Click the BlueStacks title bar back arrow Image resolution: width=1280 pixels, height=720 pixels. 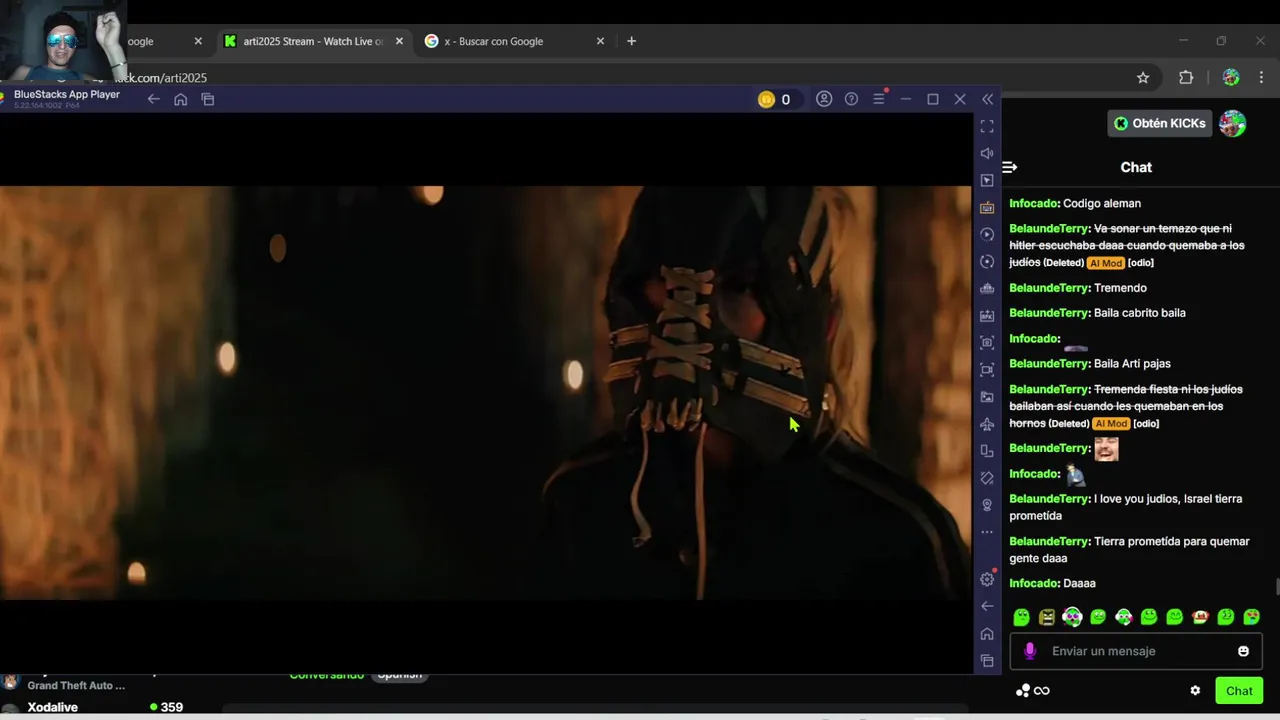pos(153,99)
